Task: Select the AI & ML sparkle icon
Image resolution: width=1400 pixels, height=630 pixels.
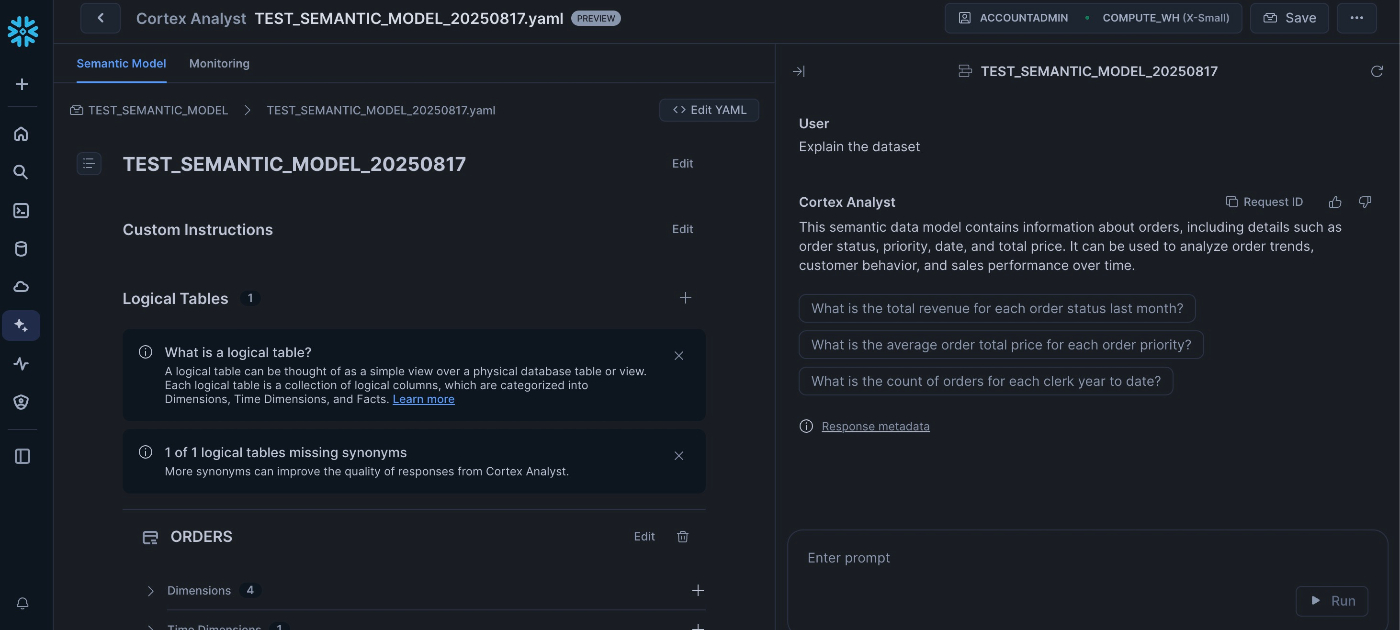Action: (21, 325)
